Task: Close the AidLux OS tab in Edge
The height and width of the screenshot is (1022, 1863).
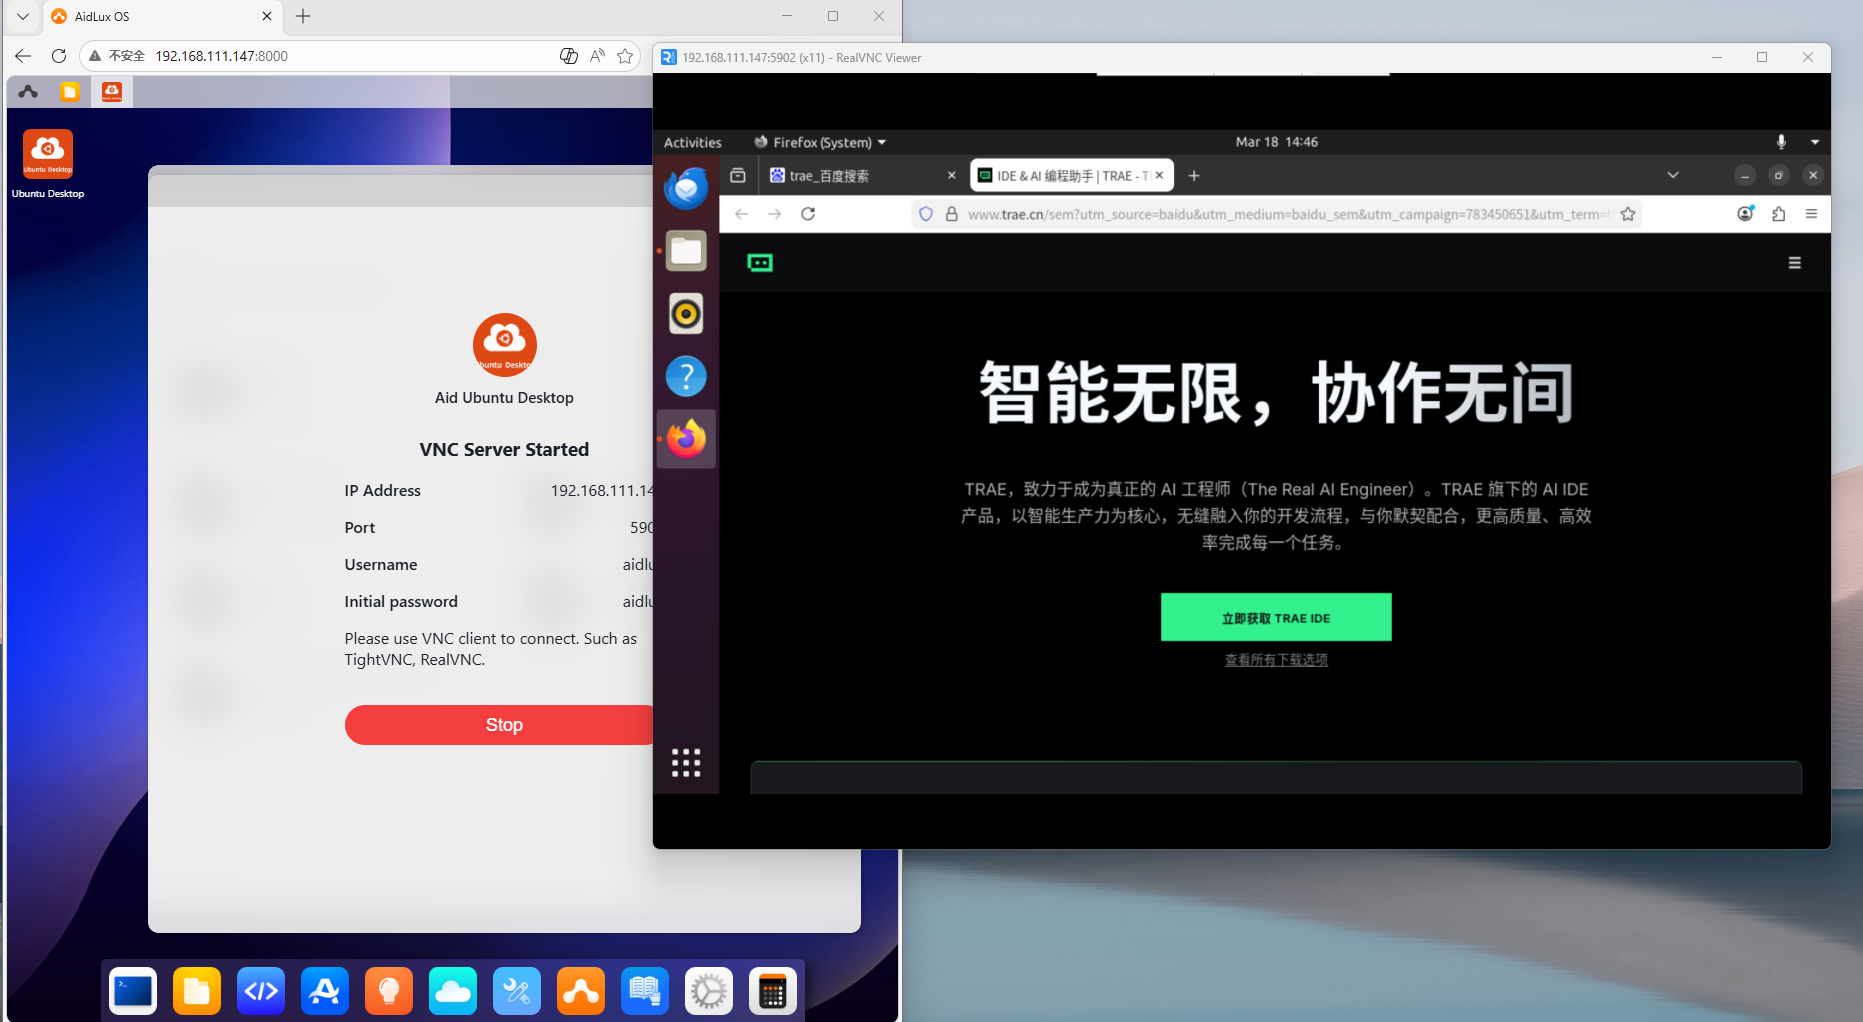Action: 267,16
